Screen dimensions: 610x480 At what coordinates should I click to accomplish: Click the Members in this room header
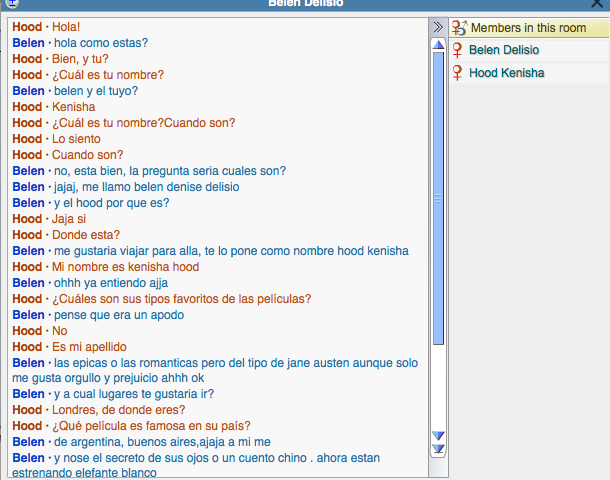click(x=528, y=28)
